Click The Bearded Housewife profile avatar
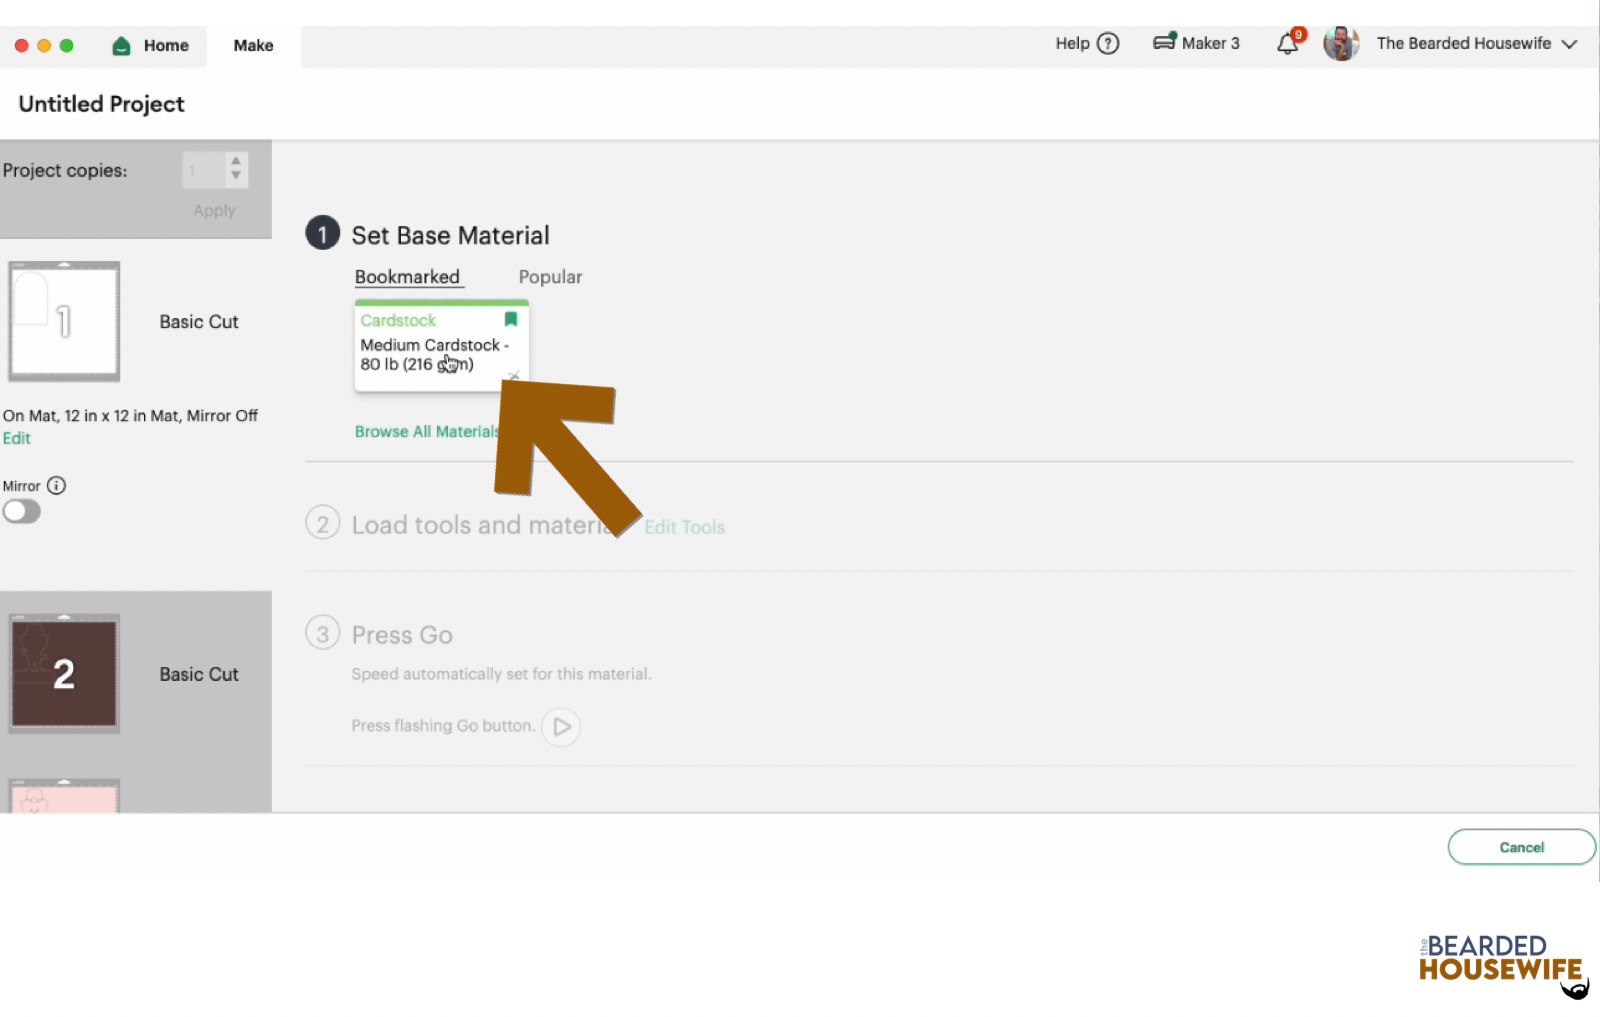 tap(1340, 43)
